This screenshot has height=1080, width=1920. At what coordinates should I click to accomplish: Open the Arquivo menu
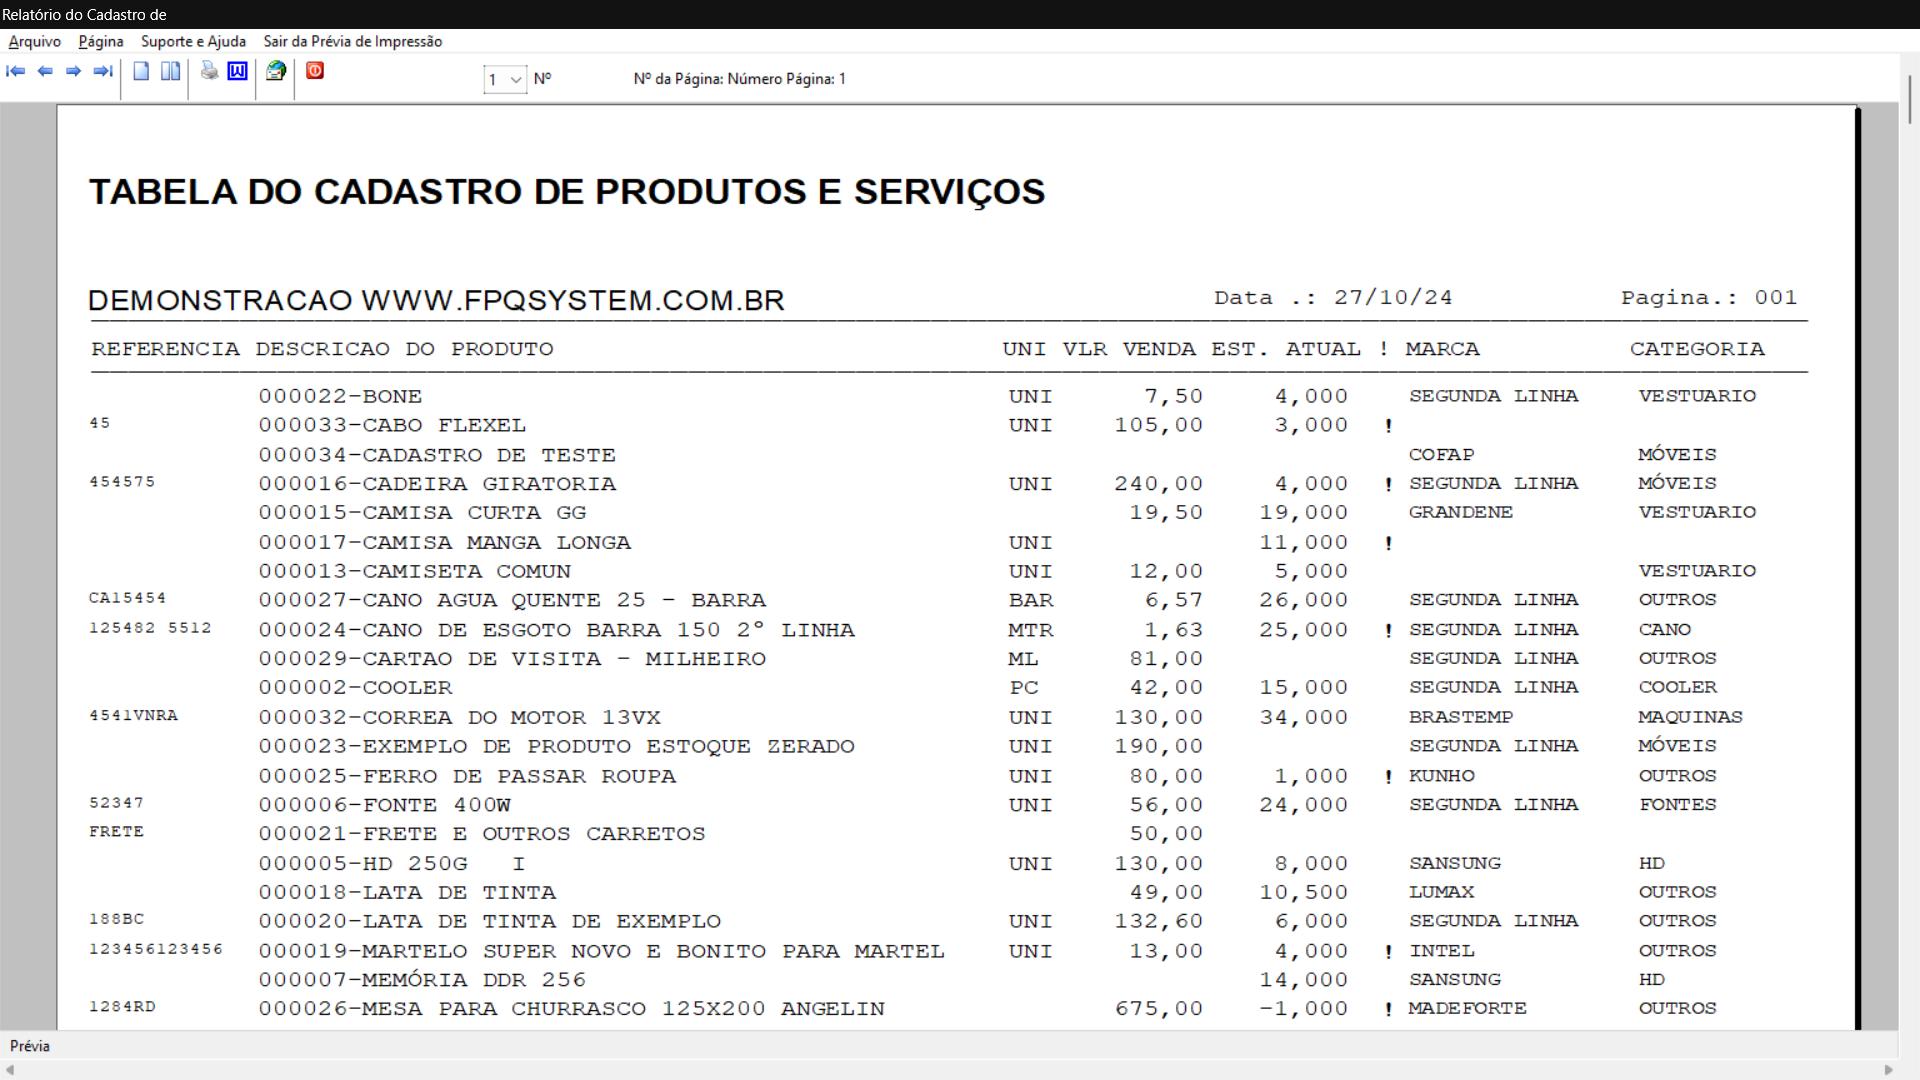point(35,41)
